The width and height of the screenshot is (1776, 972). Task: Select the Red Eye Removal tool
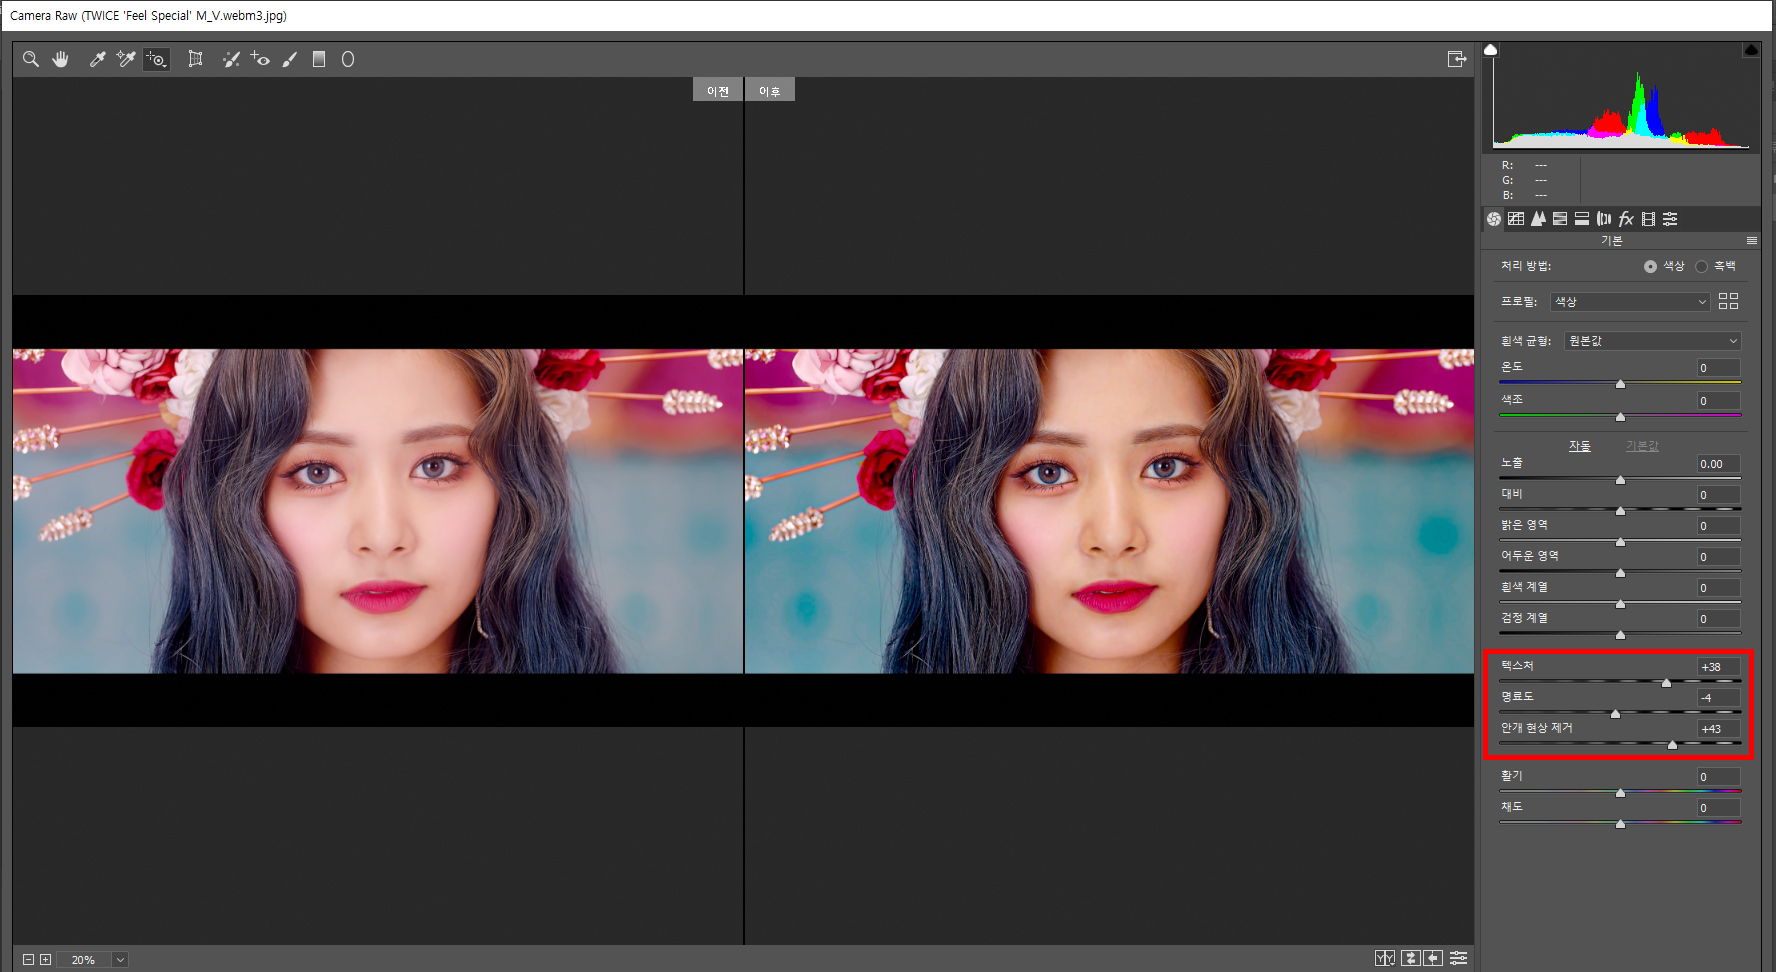tap(260, 59)
